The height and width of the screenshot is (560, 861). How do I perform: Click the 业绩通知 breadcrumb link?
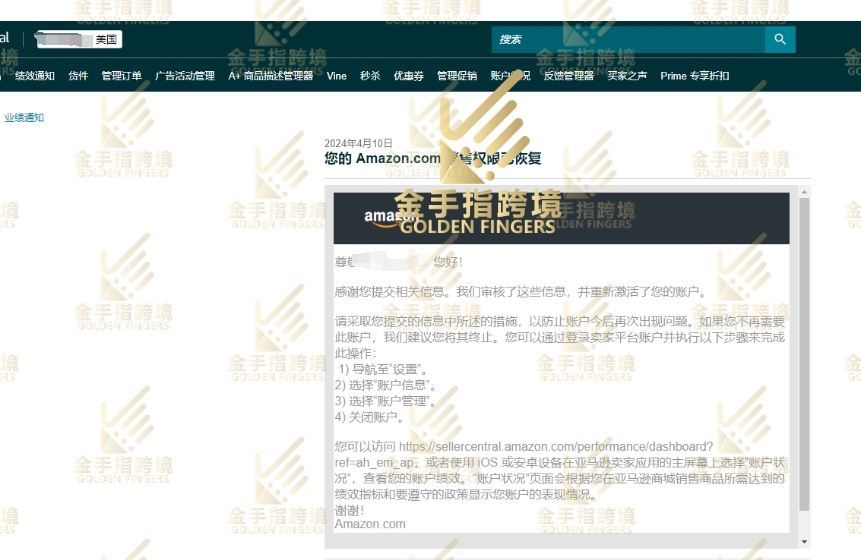coord(24,117)
